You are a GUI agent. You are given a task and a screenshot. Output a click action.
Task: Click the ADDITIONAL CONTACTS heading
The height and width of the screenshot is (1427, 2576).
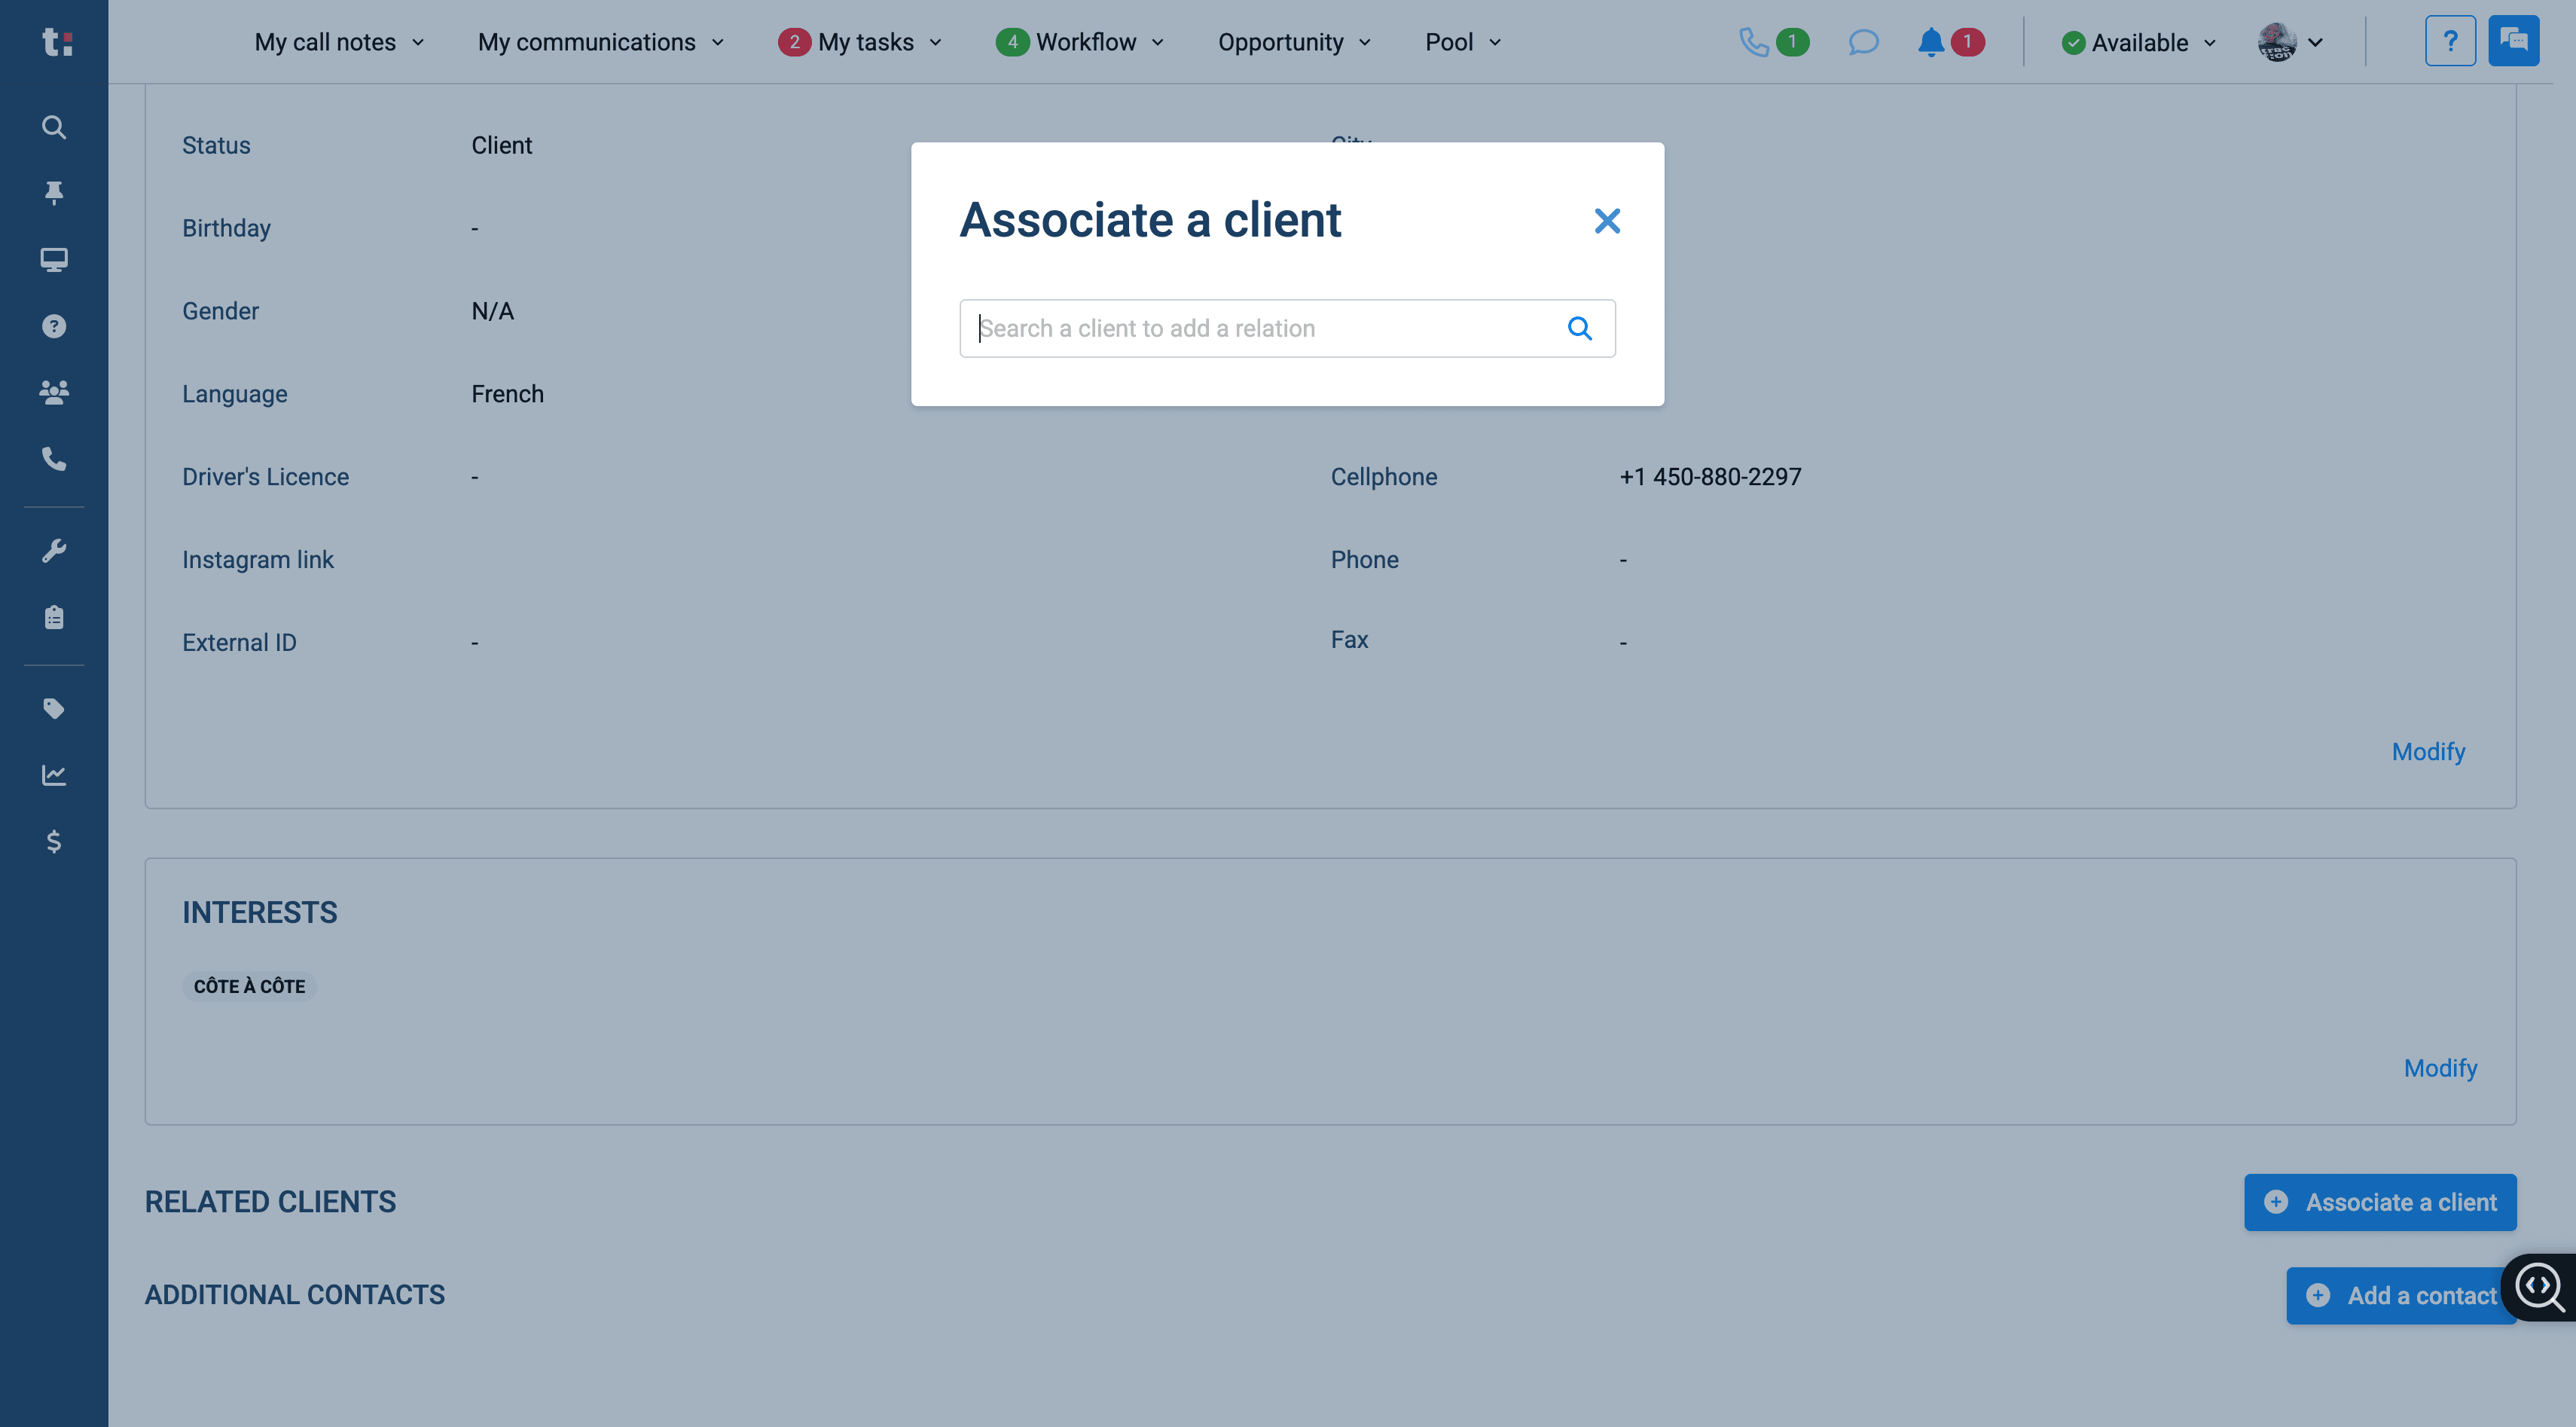295,1295
